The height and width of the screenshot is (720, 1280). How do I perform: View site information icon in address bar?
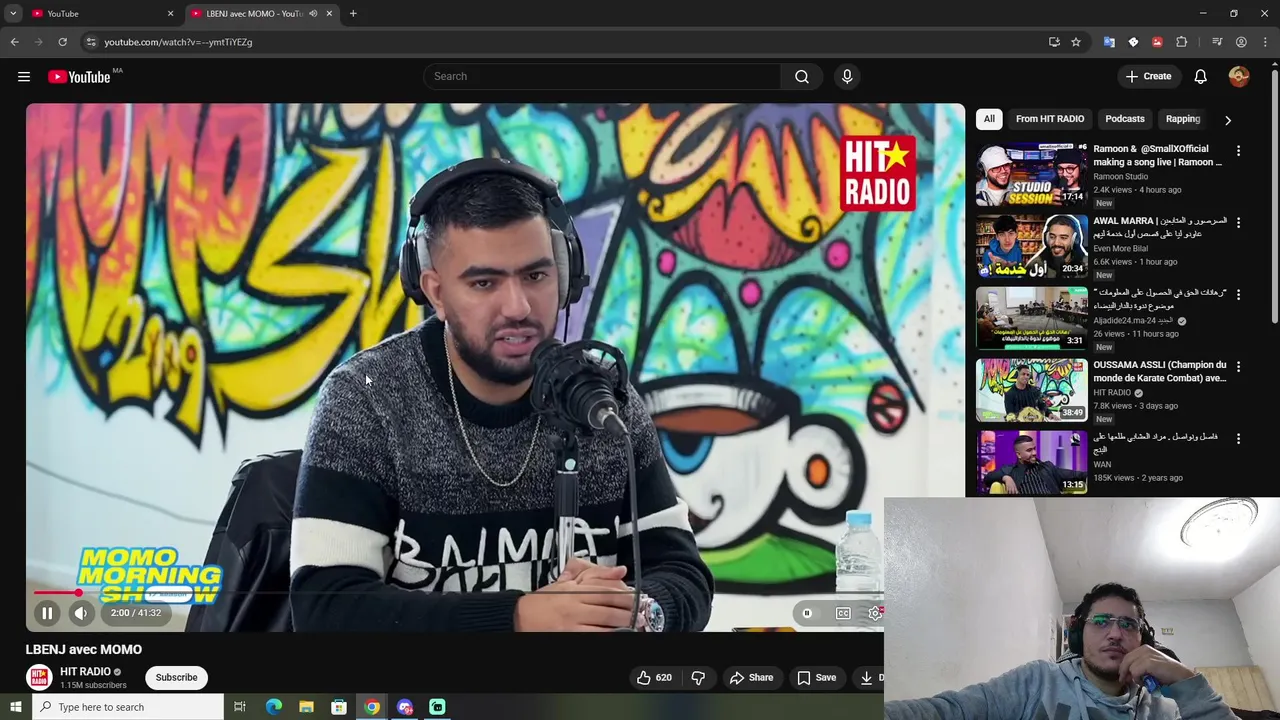pyautogui.click(x=91, y=42)
